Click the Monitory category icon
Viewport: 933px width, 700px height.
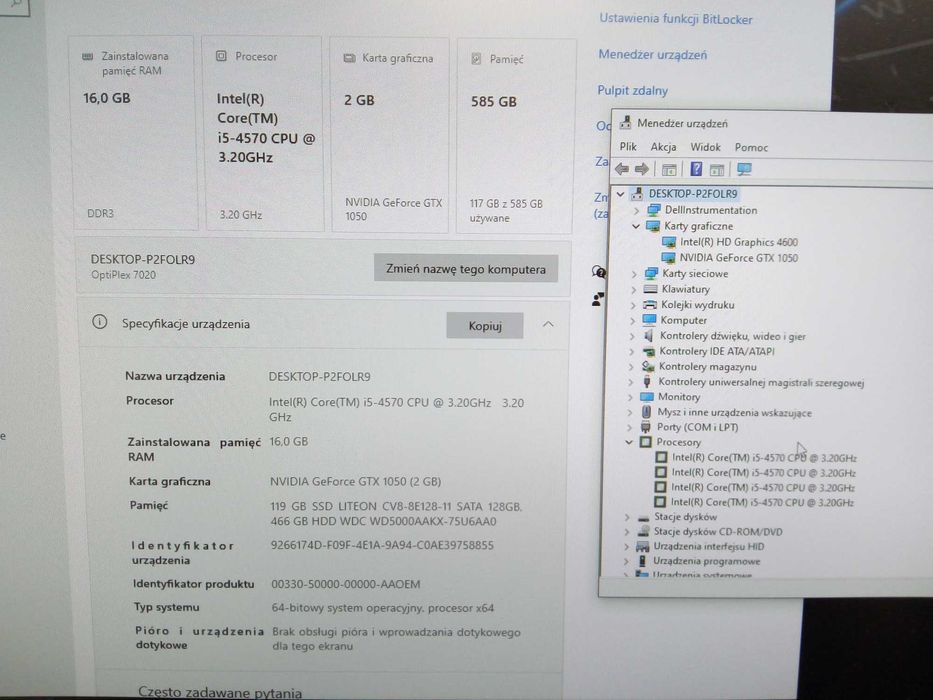[647, 396]
